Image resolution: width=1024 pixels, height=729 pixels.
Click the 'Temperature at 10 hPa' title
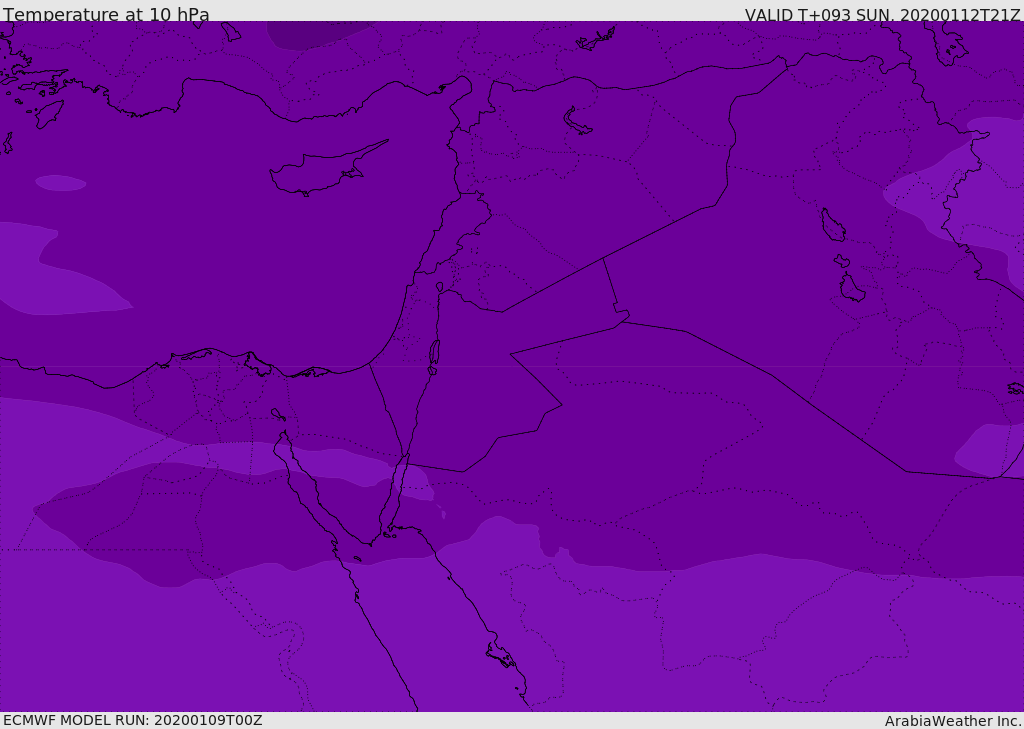tap(106, 14)
